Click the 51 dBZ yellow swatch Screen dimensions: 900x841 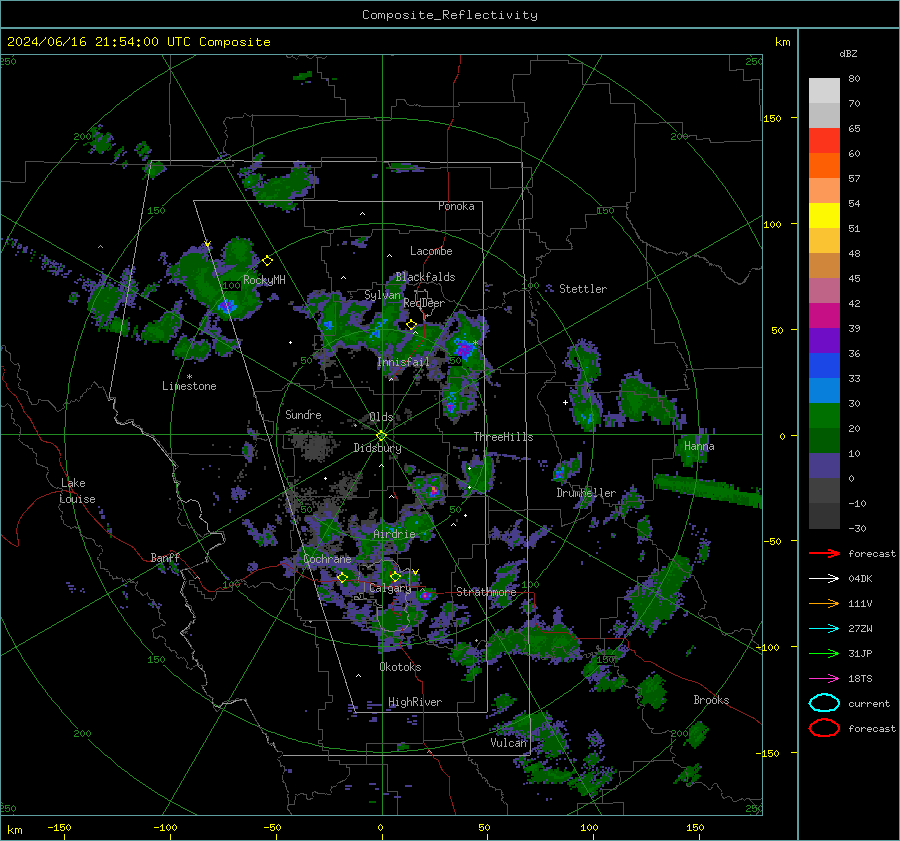pyautogui.click(x=824, y=215)
